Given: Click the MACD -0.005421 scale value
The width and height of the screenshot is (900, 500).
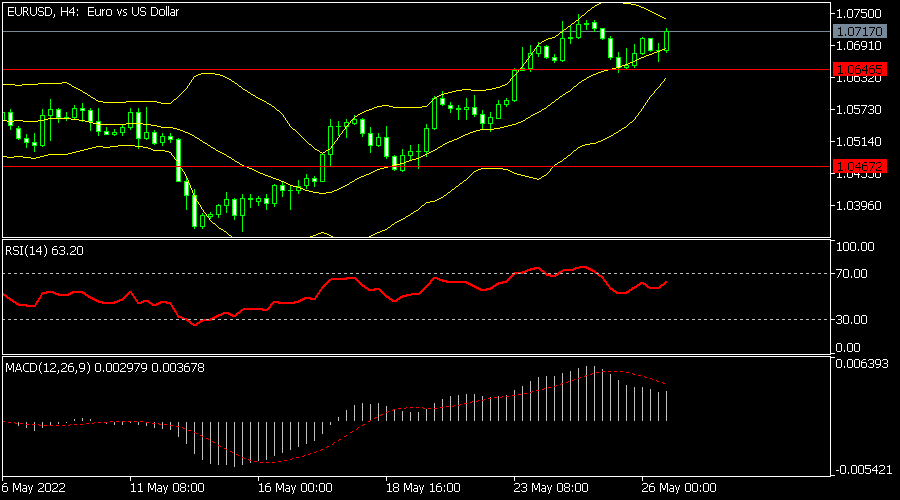Looking at the screenshot, I should (x=863, y=470).
